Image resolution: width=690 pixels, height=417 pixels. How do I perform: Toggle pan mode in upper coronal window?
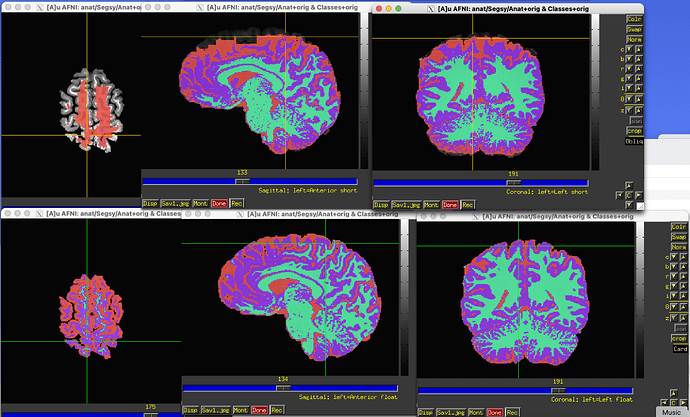tap(636, 121)
